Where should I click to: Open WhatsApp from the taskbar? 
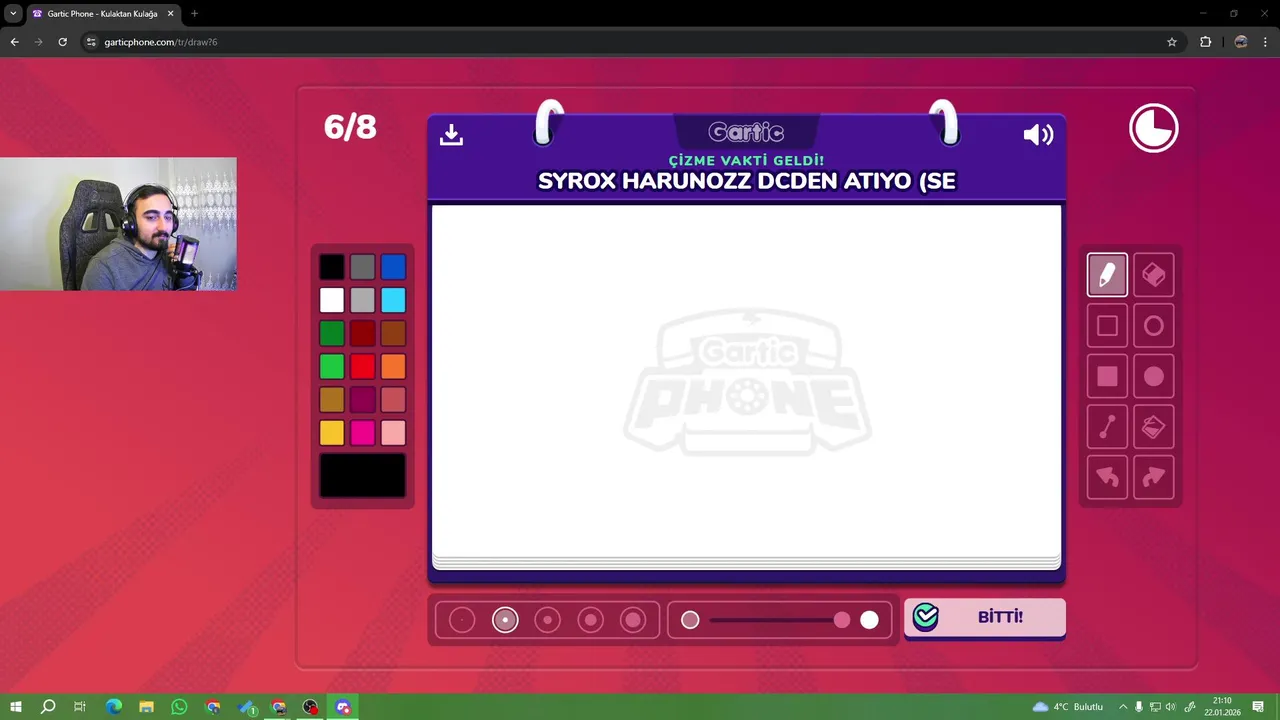179,707
